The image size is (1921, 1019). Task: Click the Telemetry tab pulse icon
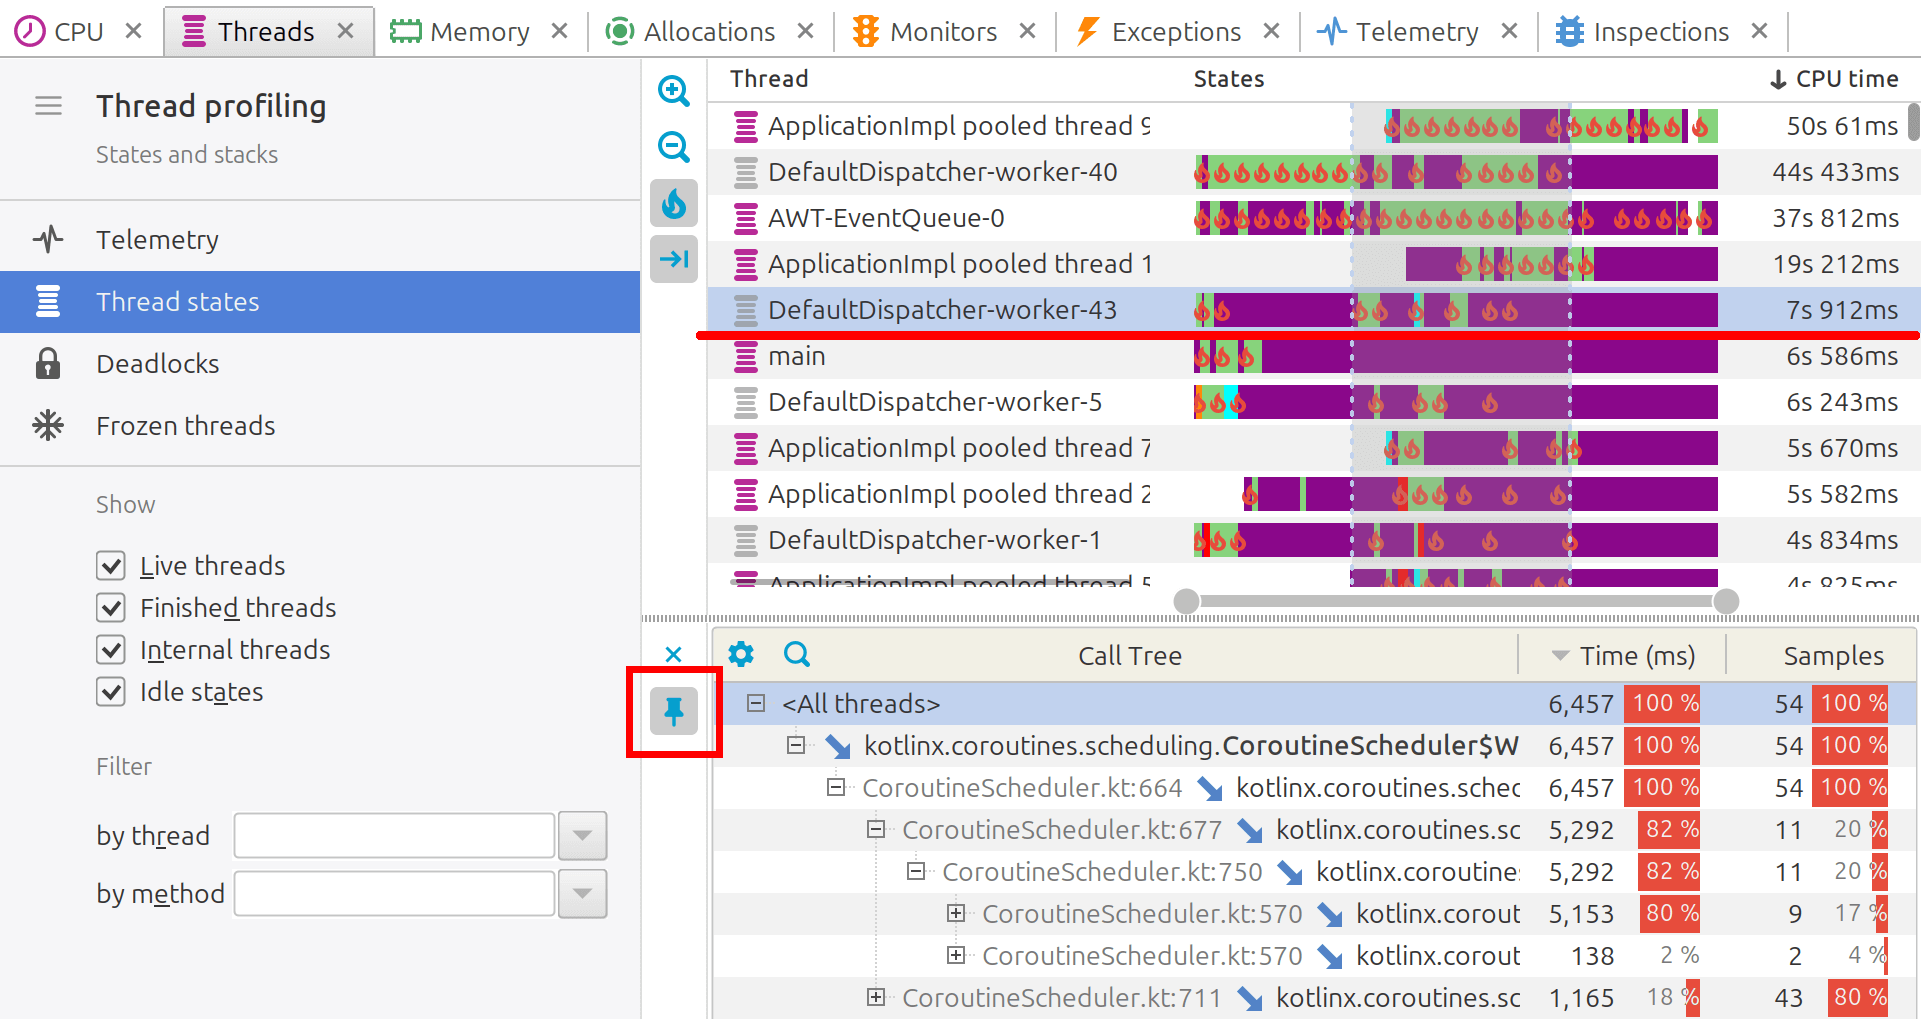1331,31
